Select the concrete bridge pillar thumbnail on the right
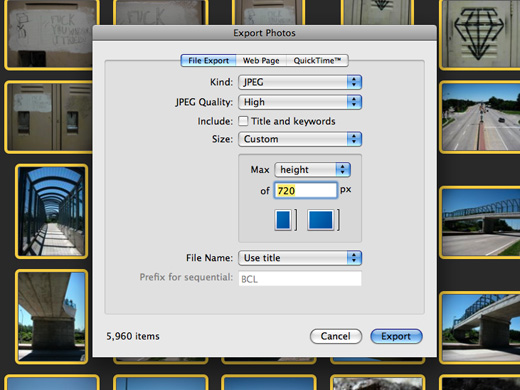Screen dimensions: 520x390 [x=480, y=327]
